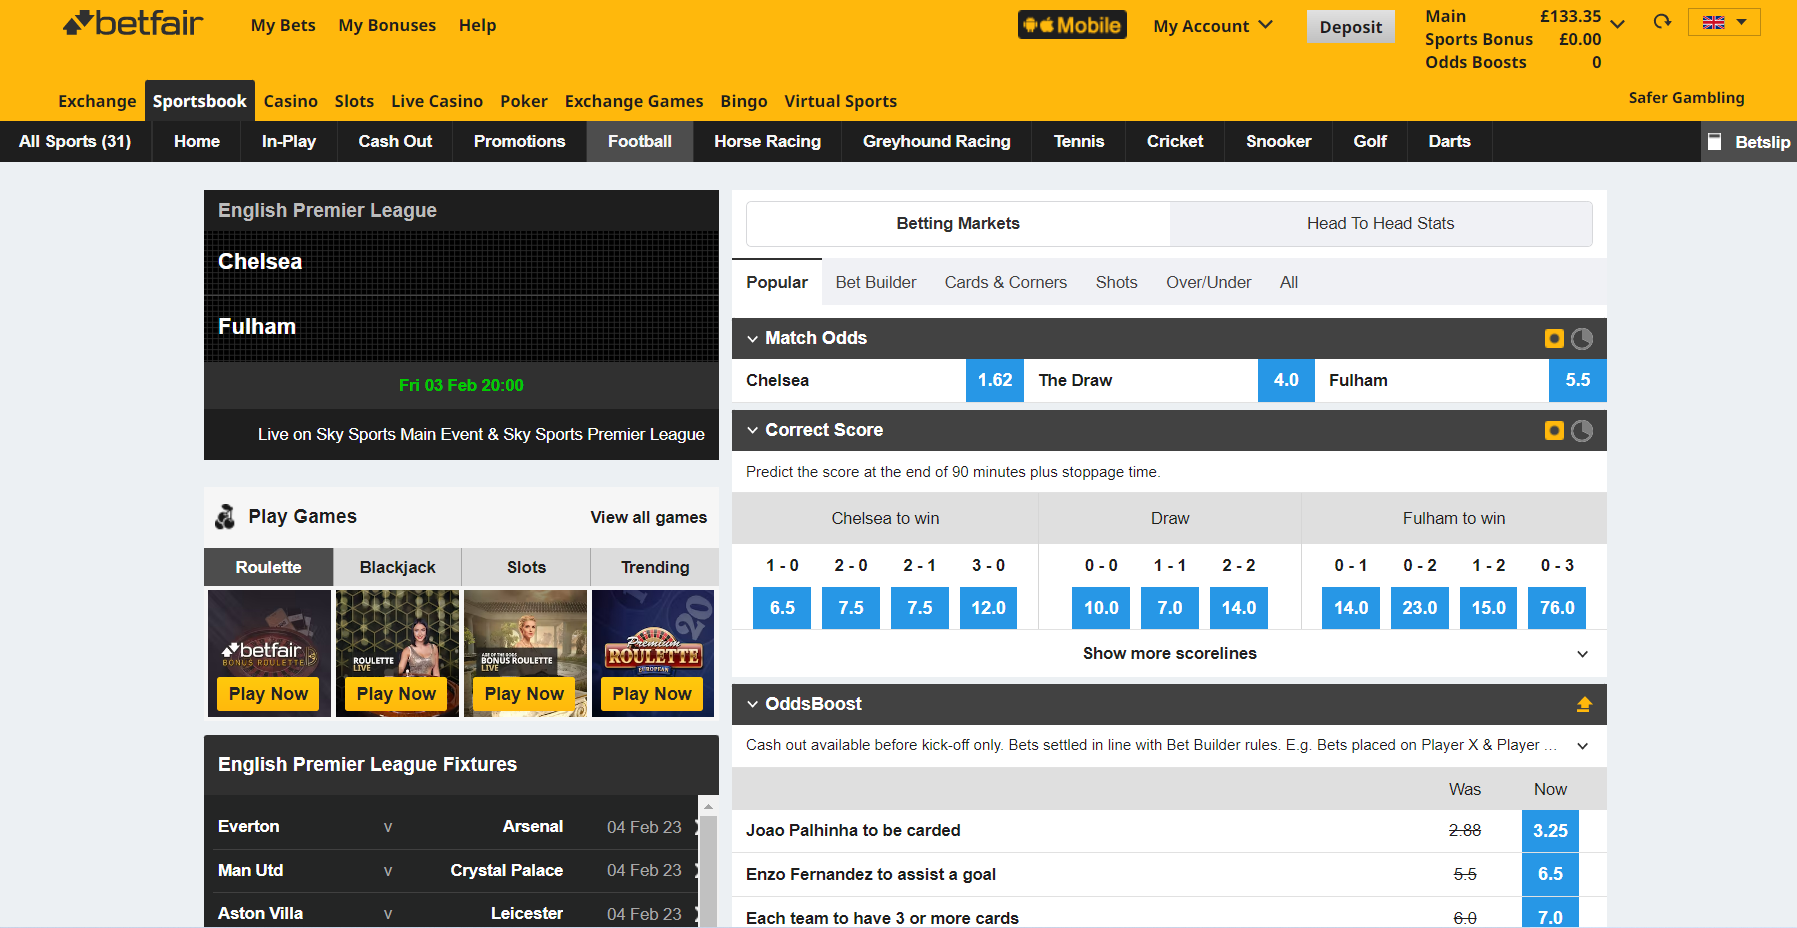Collapse the Correct Score section

pos(752,431)
